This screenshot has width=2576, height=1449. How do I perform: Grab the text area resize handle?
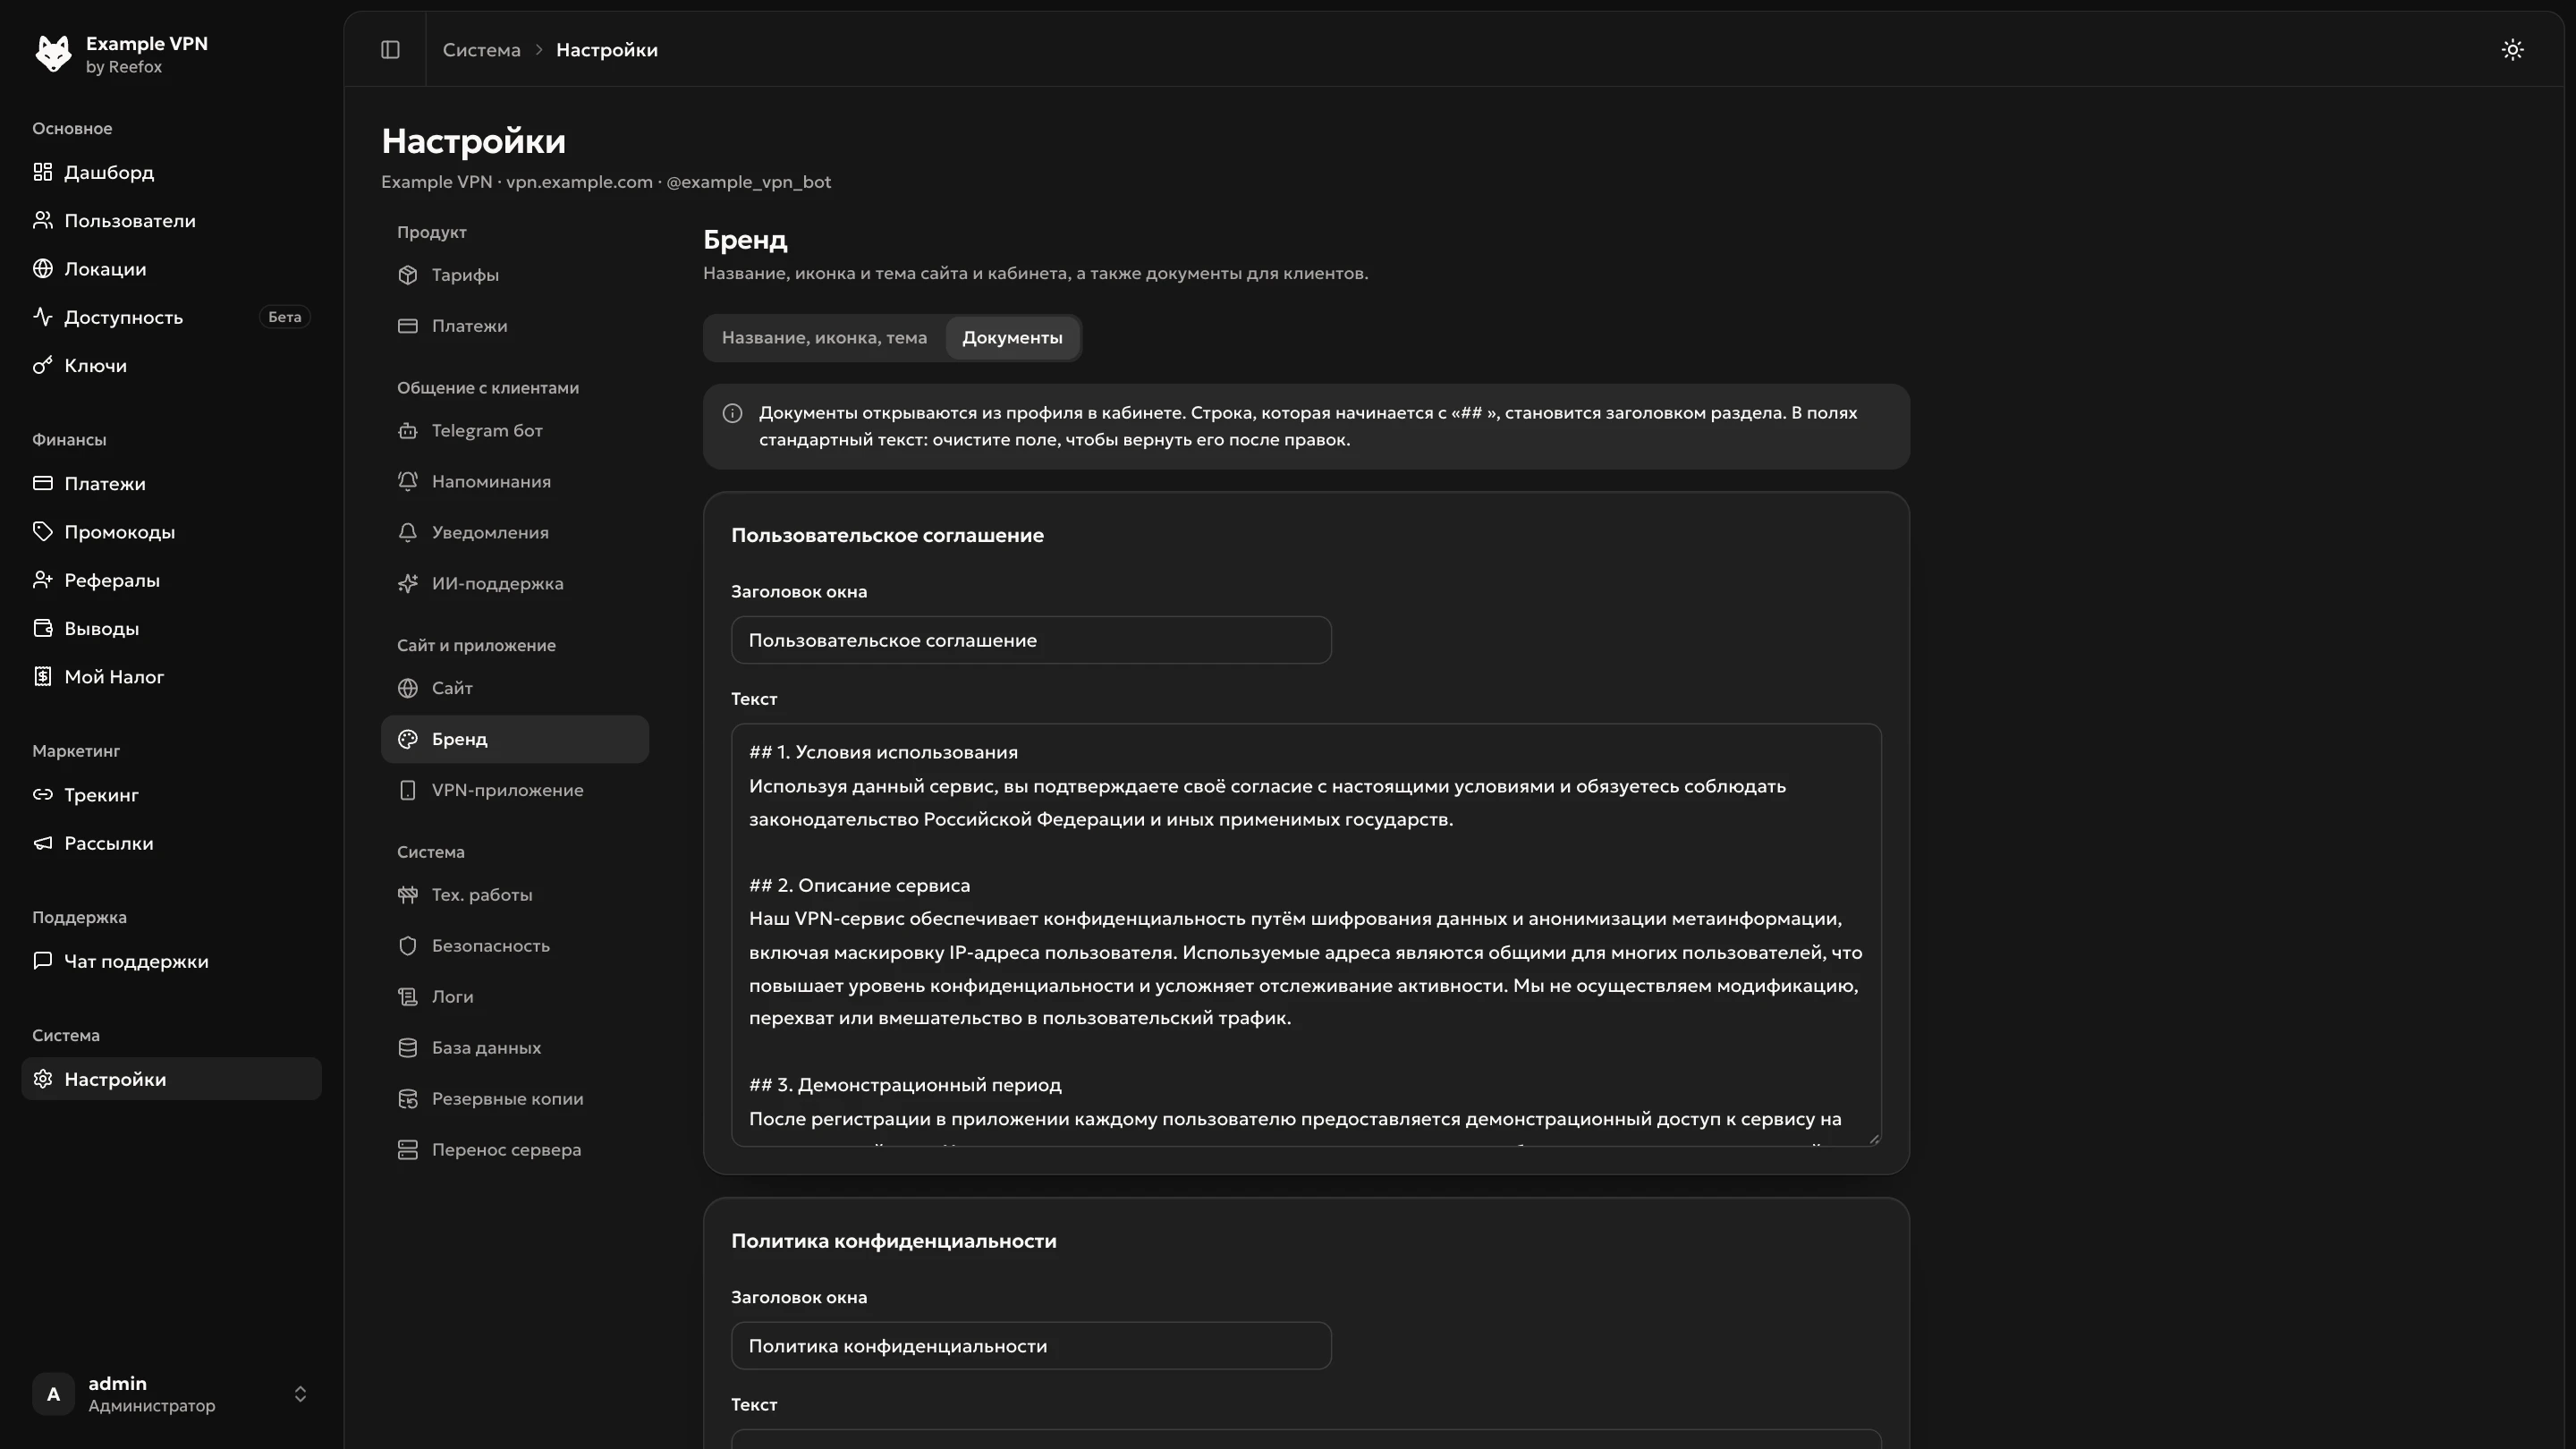tap(1874, 1139)
